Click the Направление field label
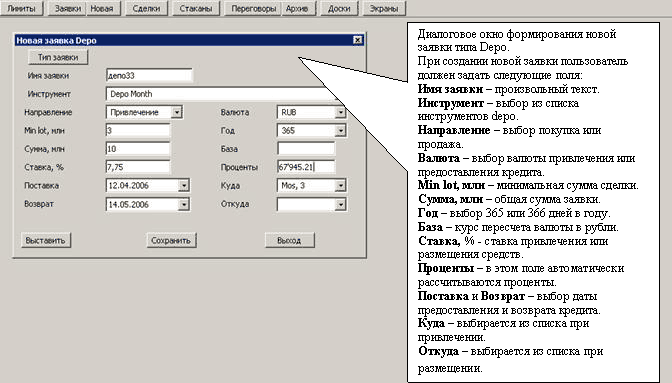 (48, 112)
